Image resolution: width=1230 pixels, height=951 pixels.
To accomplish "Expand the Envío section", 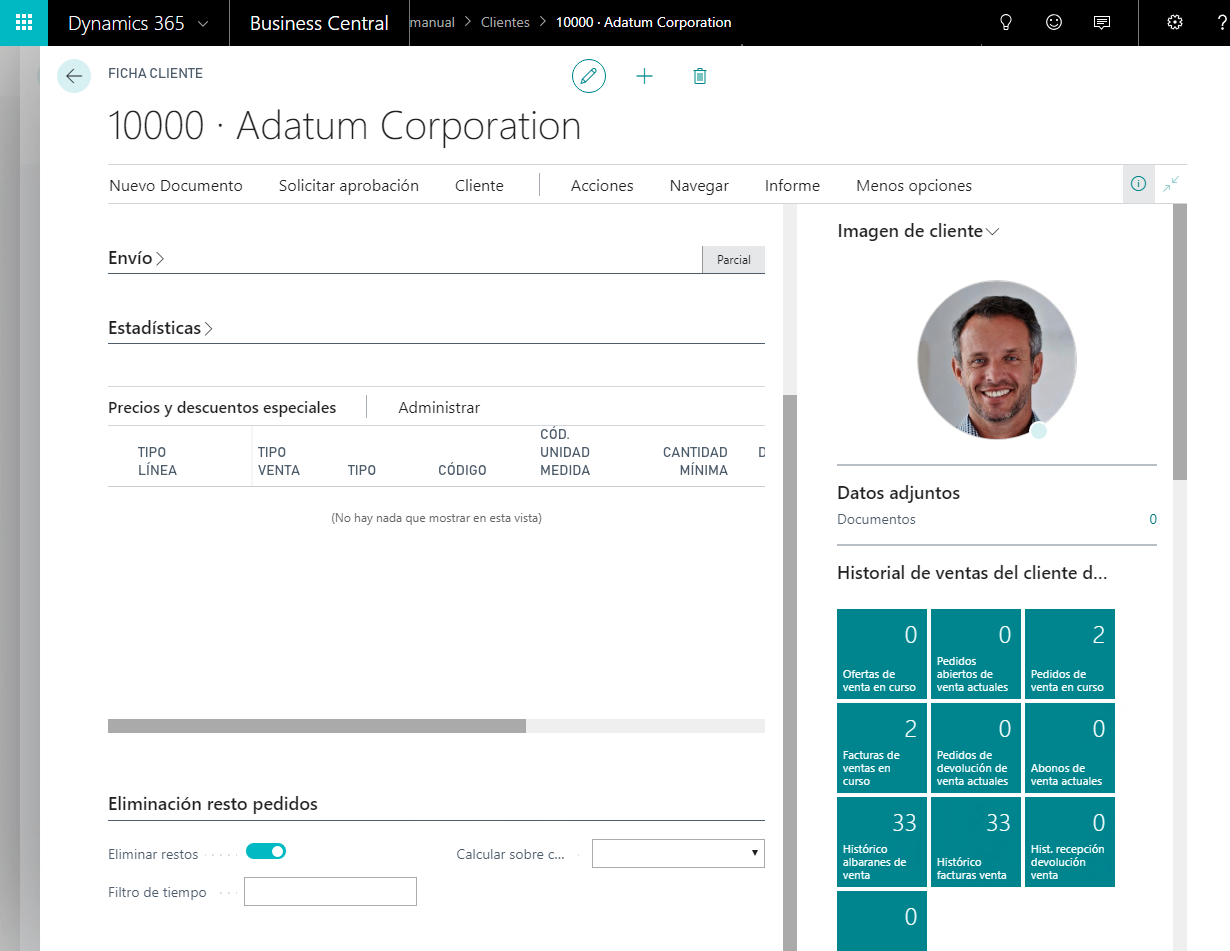I will pyautogui.click(x=136, y=258).
